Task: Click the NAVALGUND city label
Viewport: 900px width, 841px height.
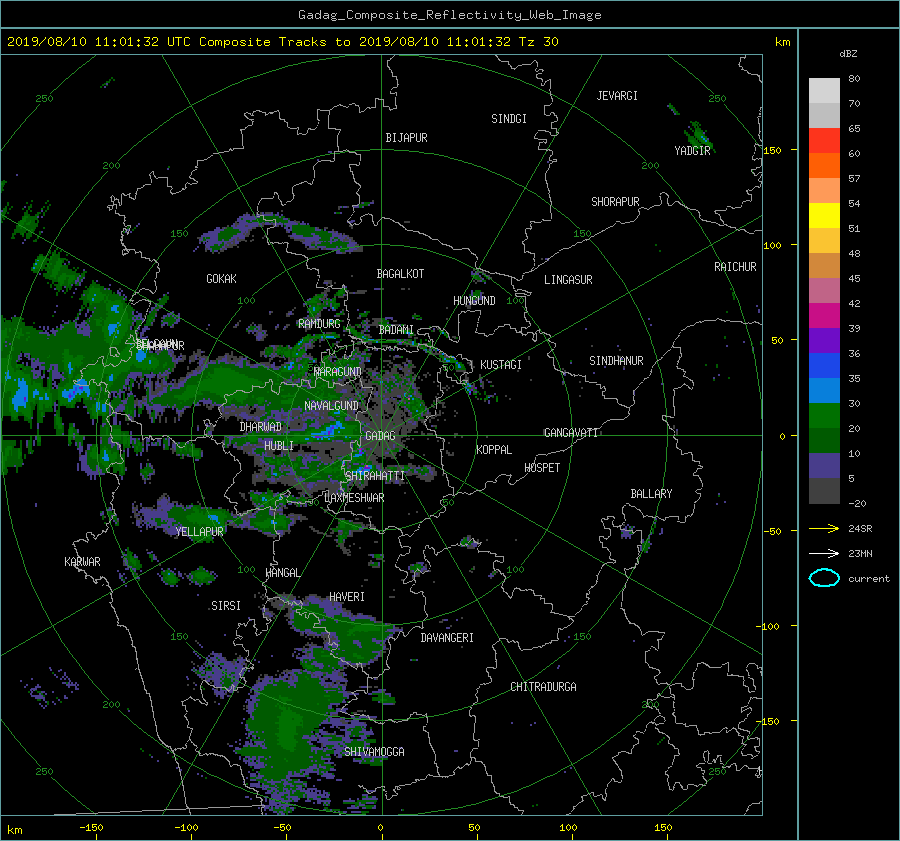Action: pos(331,406)
